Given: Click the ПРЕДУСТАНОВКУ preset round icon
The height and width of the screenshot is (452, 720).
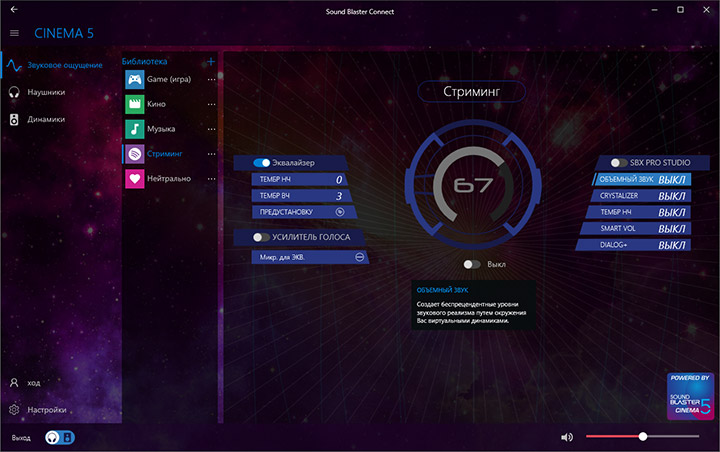Looking at the screenshot, I should (340, 212).
